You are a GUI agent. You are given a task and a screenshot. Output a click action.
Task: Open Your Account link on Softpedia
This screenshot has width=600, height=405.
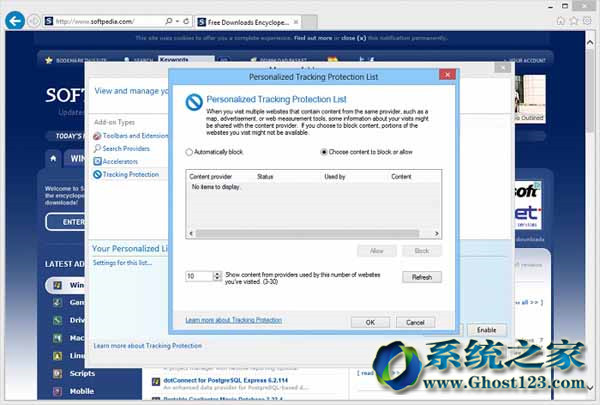pyautogui.click(x=527, y=60)
